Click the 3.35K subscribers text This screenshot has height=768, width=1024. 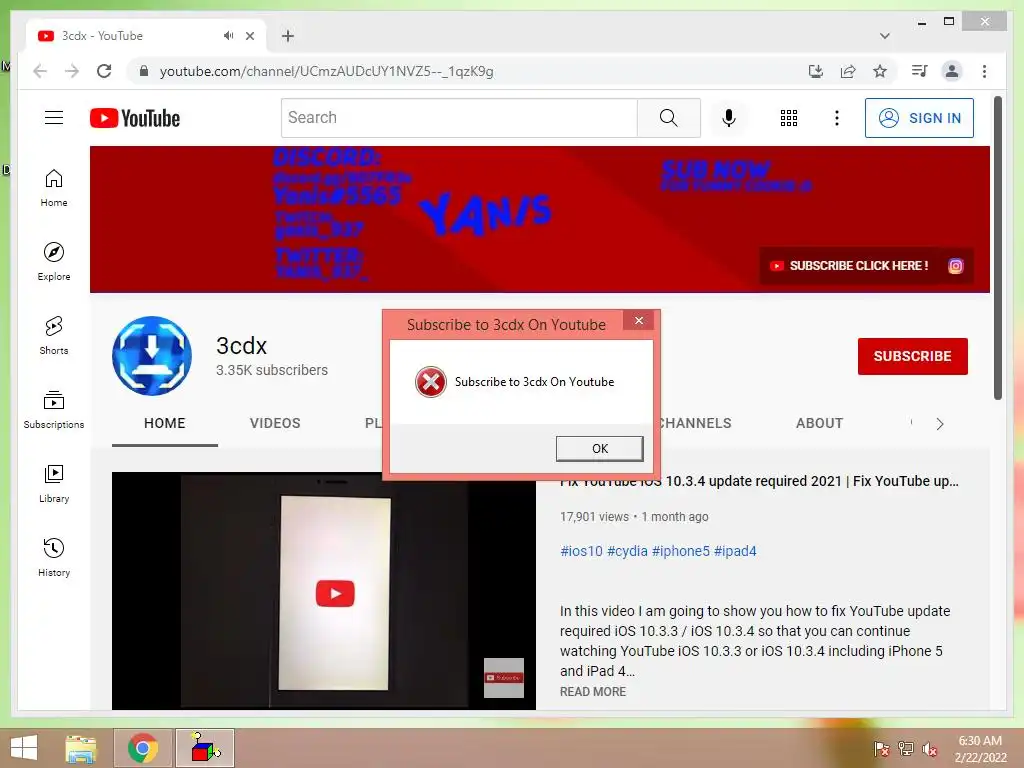click(x=272, y=370)
